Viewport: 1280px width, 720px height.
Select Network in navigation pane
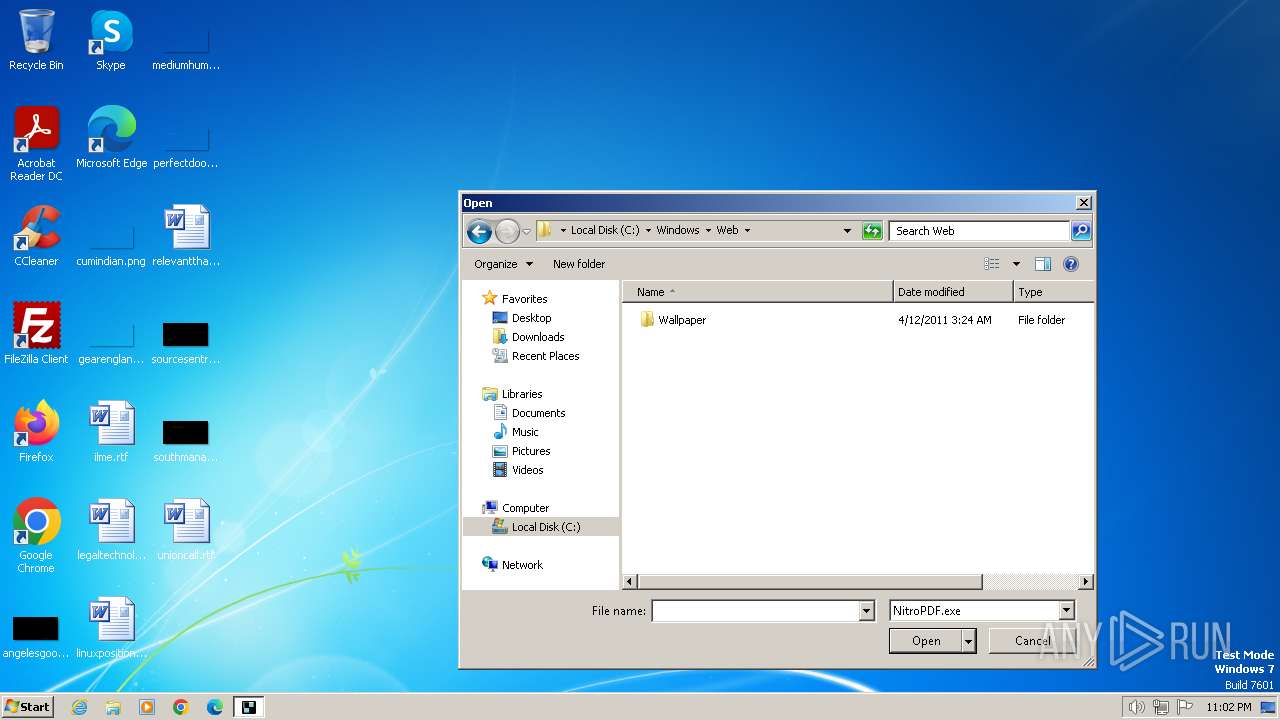coord(522,565)
